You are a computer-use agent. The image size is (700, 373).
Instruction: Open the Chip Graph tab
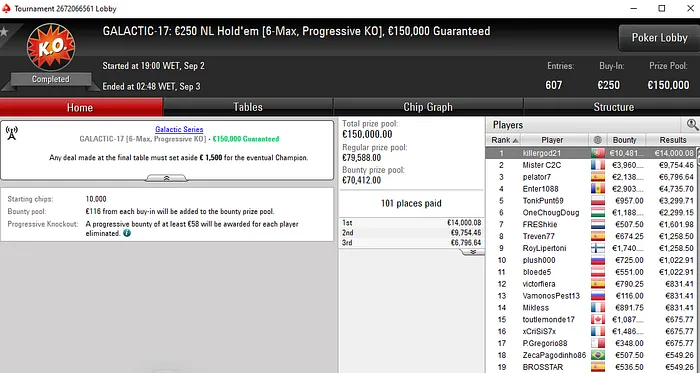pyautogui.click(x=428, y=107)
